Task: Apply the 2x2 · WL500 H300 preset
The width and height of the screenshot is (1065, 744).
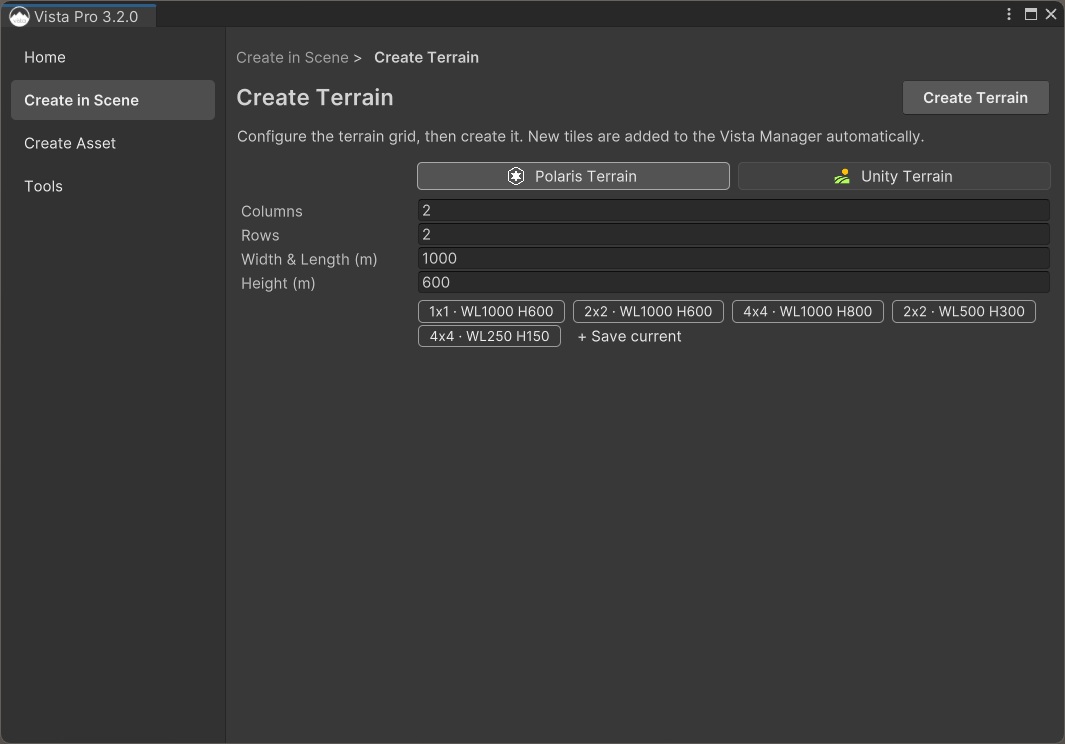Action: point(963,311)
